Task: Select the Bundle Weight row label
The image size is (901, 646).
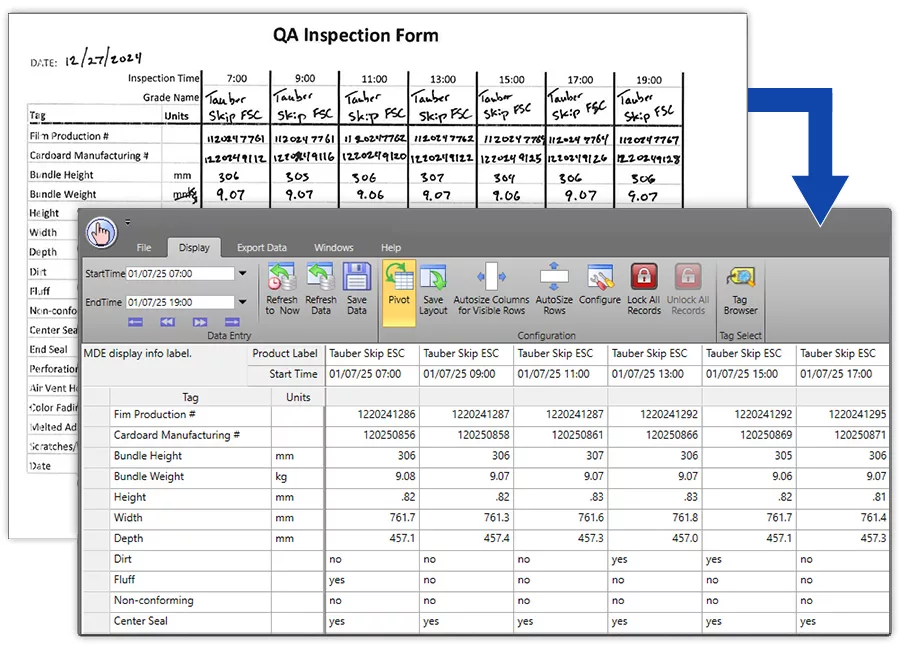Action: (149, 476)
